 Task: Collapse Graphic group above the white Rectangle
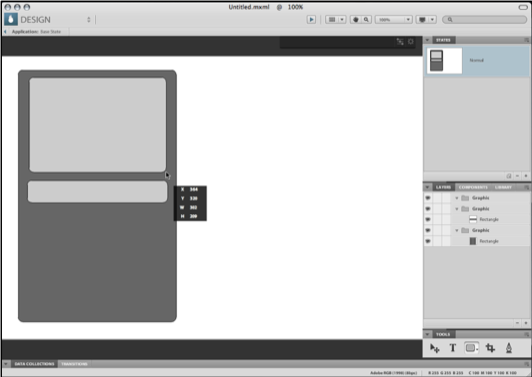point(457,209)
